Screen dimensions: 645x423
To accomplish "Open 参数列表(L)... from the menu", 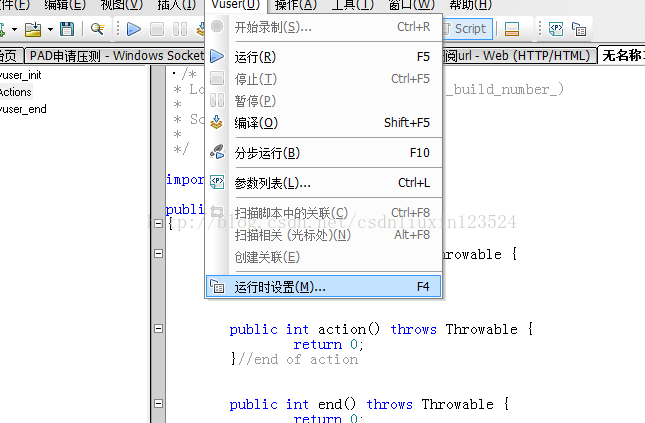I will (x=324, y=183).
